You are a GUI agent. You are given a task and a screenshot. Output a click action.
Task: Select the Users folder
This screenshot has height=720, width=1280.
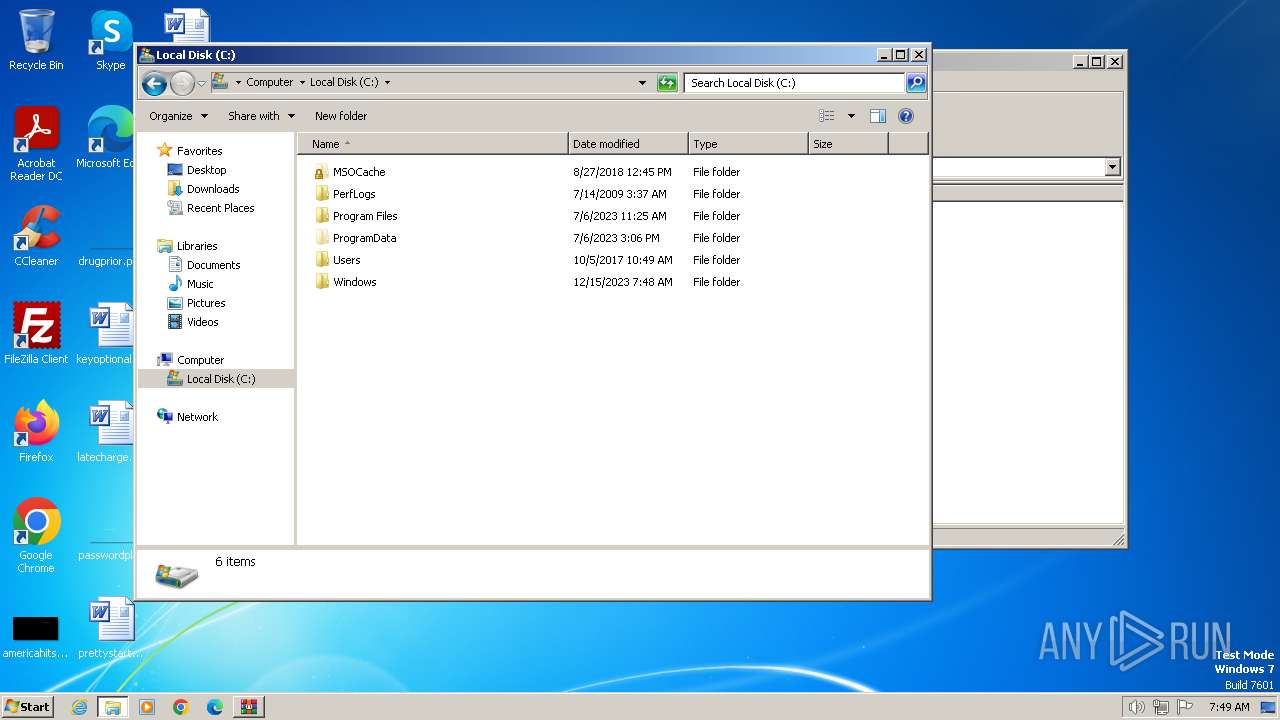(x=346, y=260)
